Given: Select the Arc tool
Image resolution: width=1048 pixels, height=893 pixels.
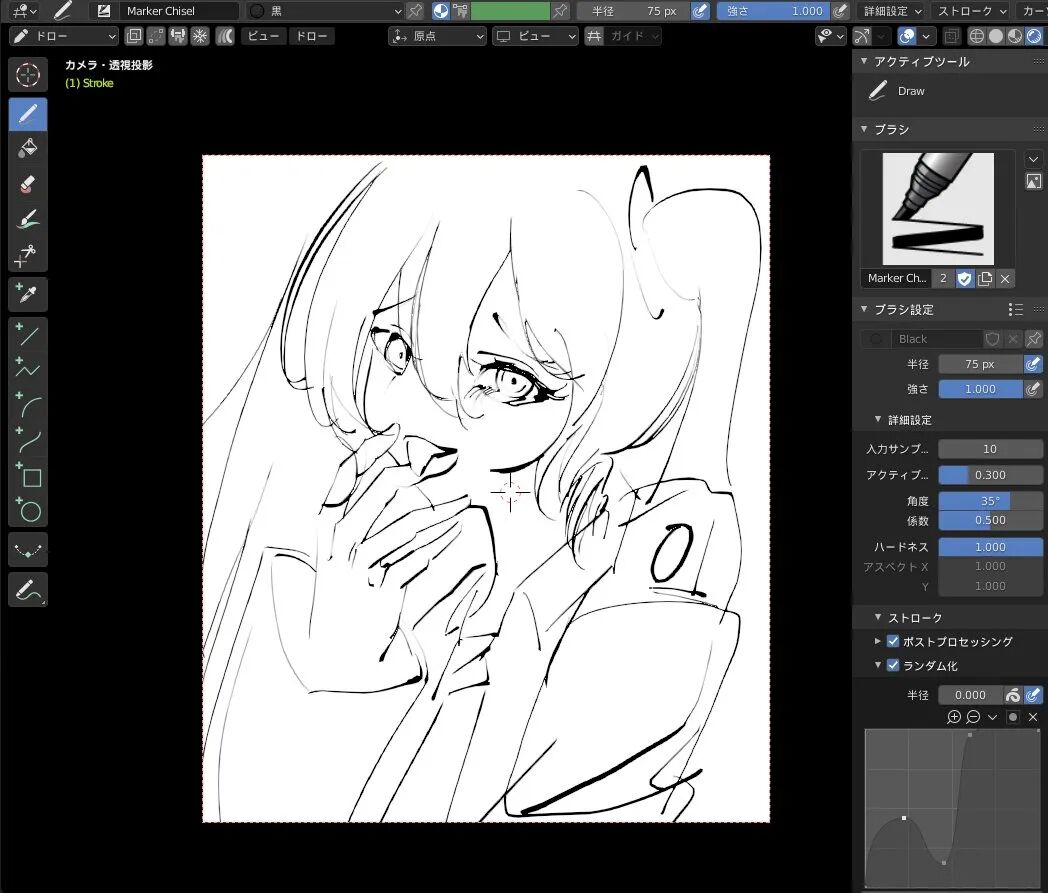Looking at the screenshot, I should pos(27,404).
